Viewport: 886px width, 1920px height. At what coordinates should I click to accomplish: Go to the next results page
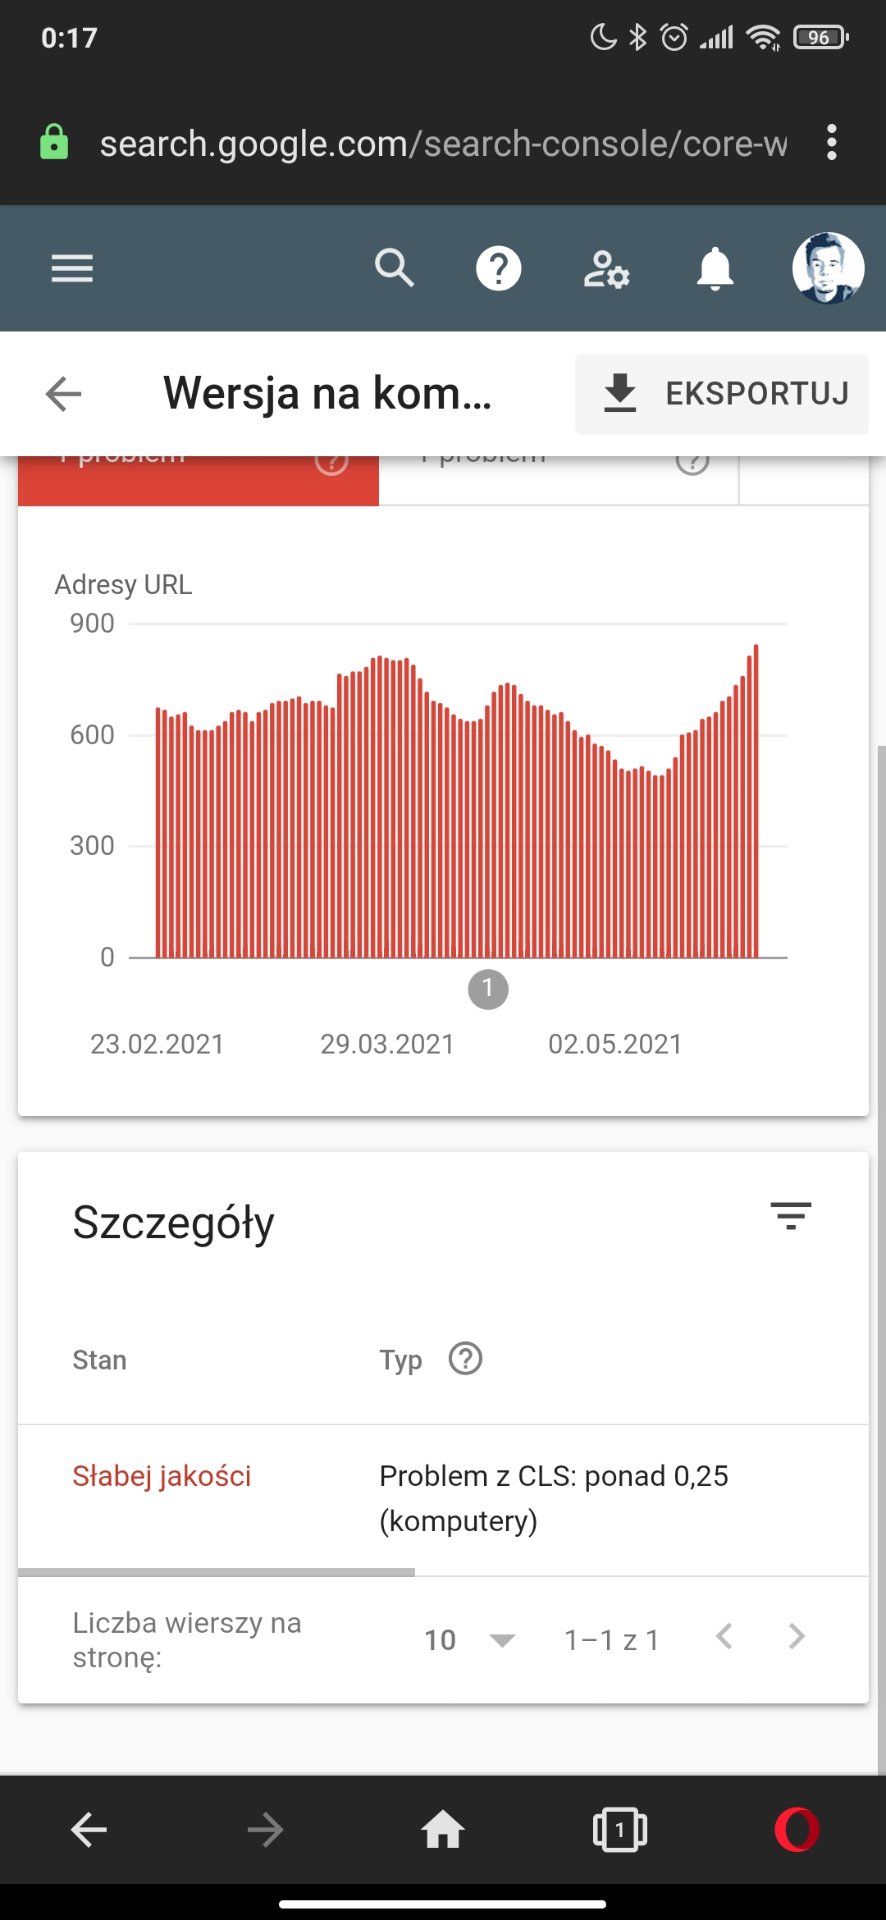click(x=796, y=1637)
